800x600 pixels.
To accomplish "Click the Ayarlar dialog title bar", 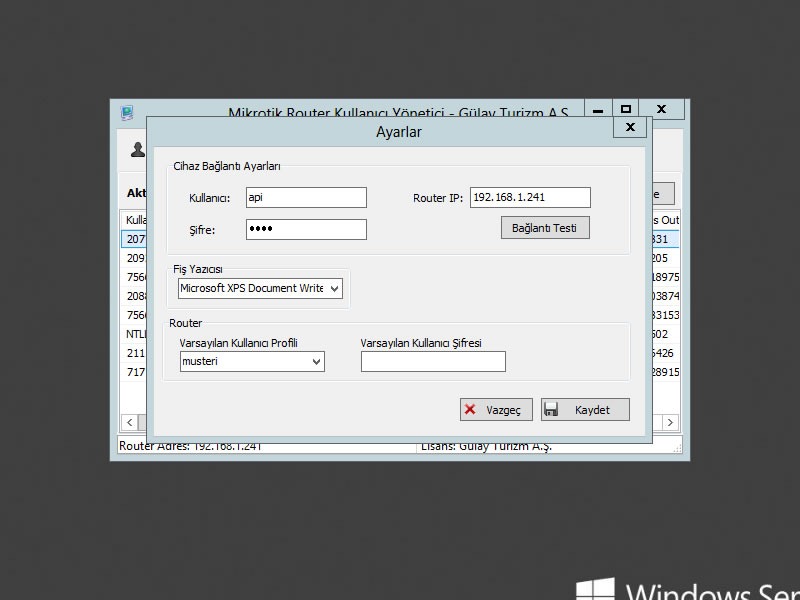I will 398,131.
